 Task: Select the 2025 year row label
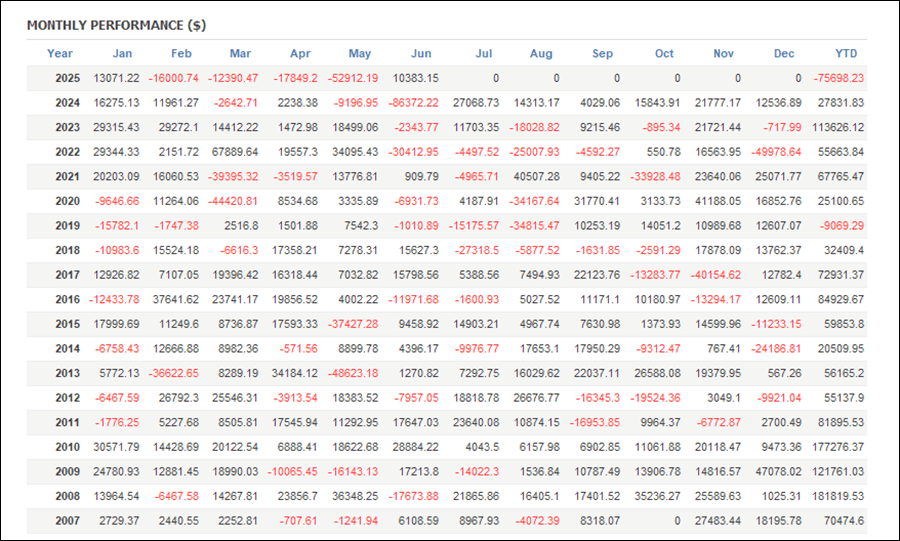click(68, 78)
